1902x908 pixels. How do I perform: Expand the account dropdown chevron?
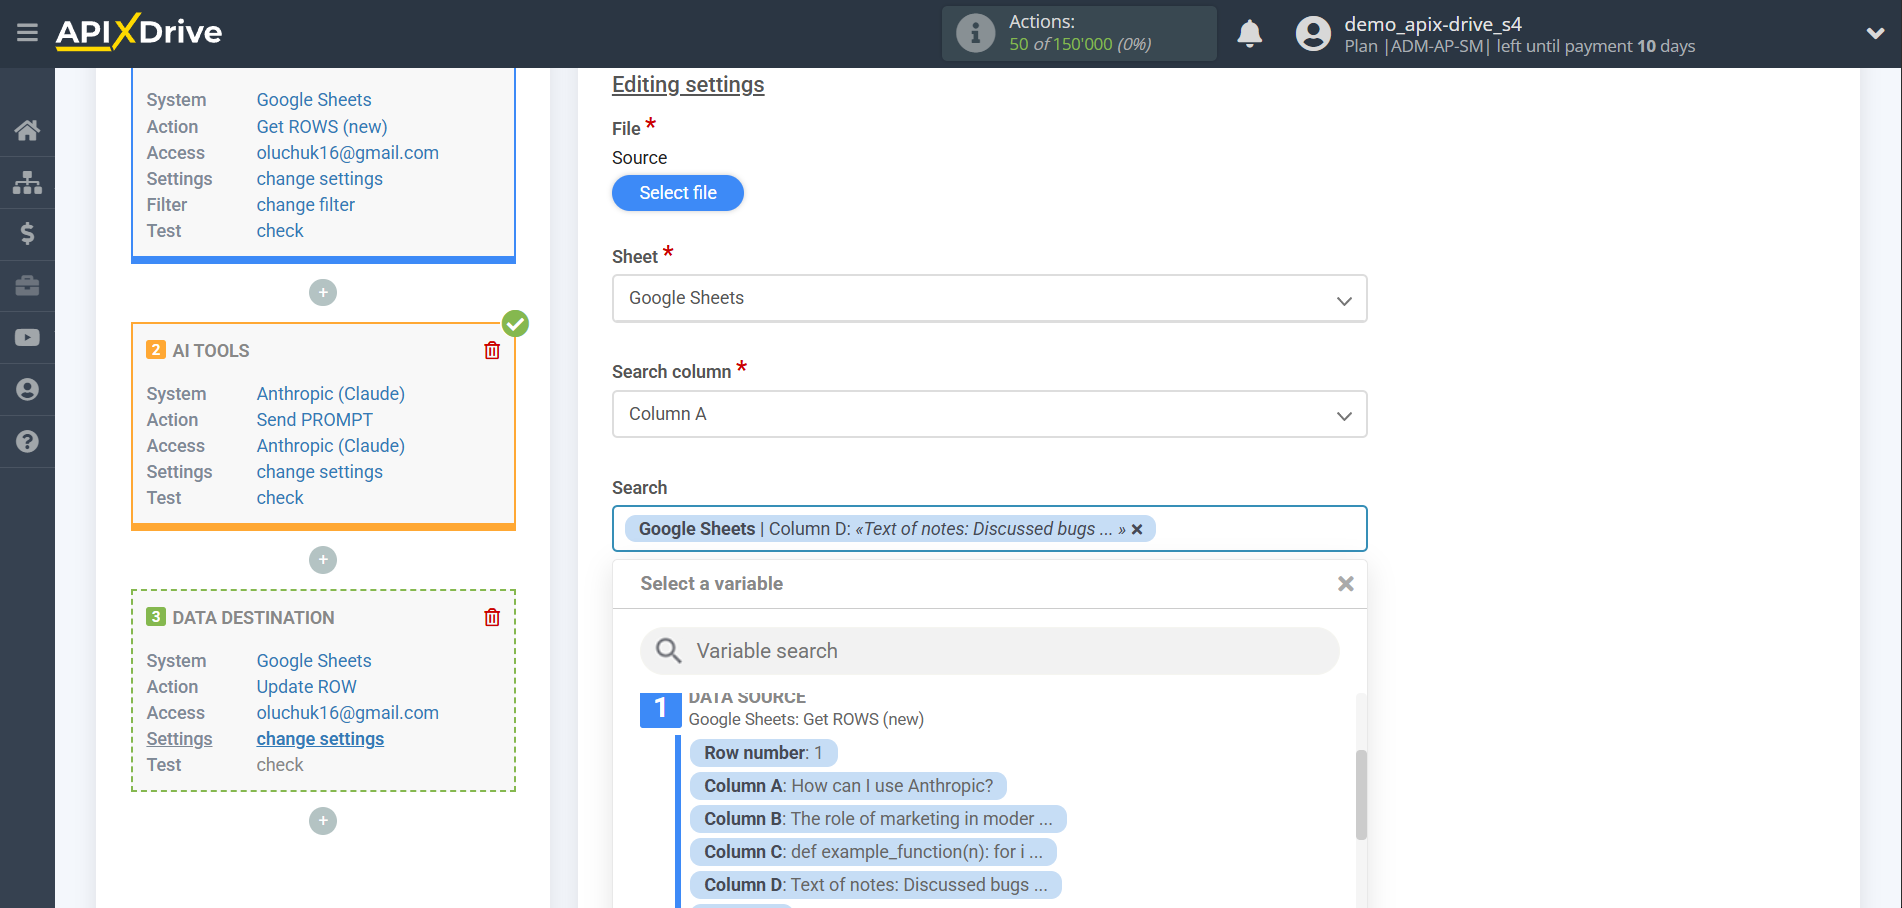pos(1875,33)
